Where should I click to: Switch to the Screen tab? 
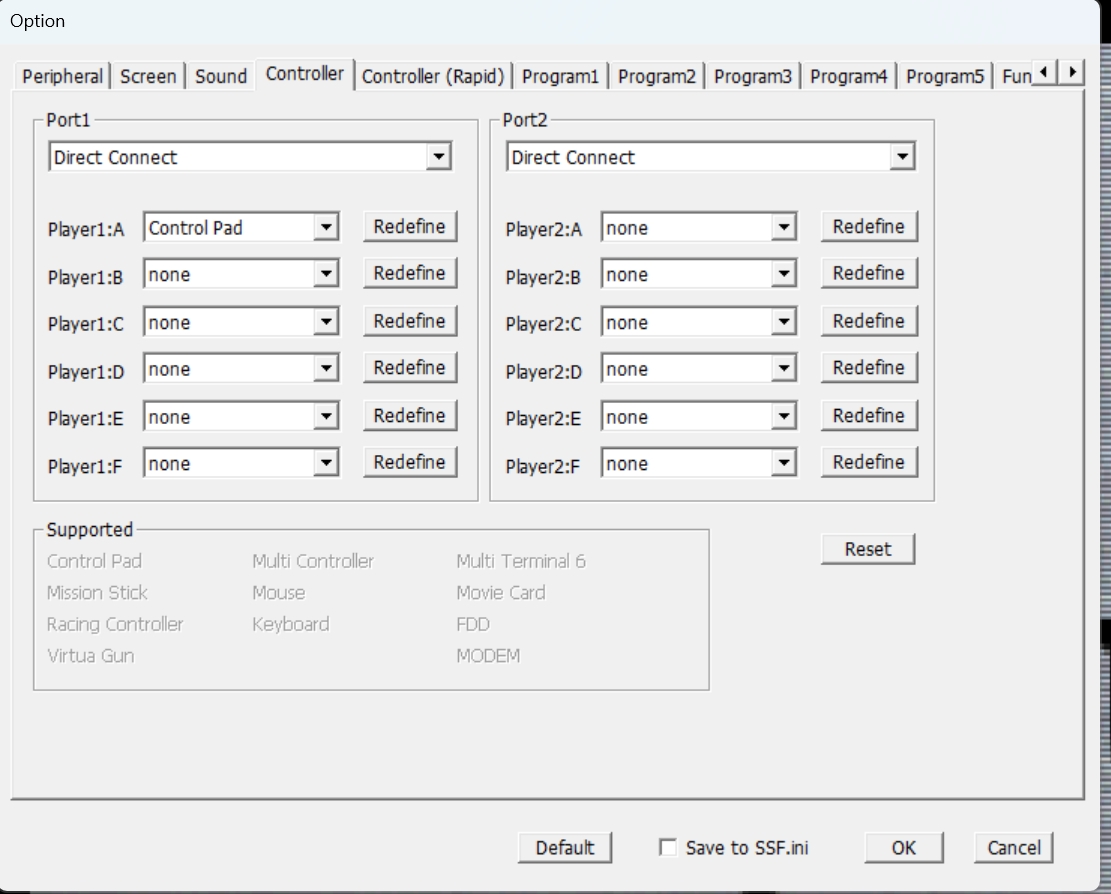click(148, 76)
